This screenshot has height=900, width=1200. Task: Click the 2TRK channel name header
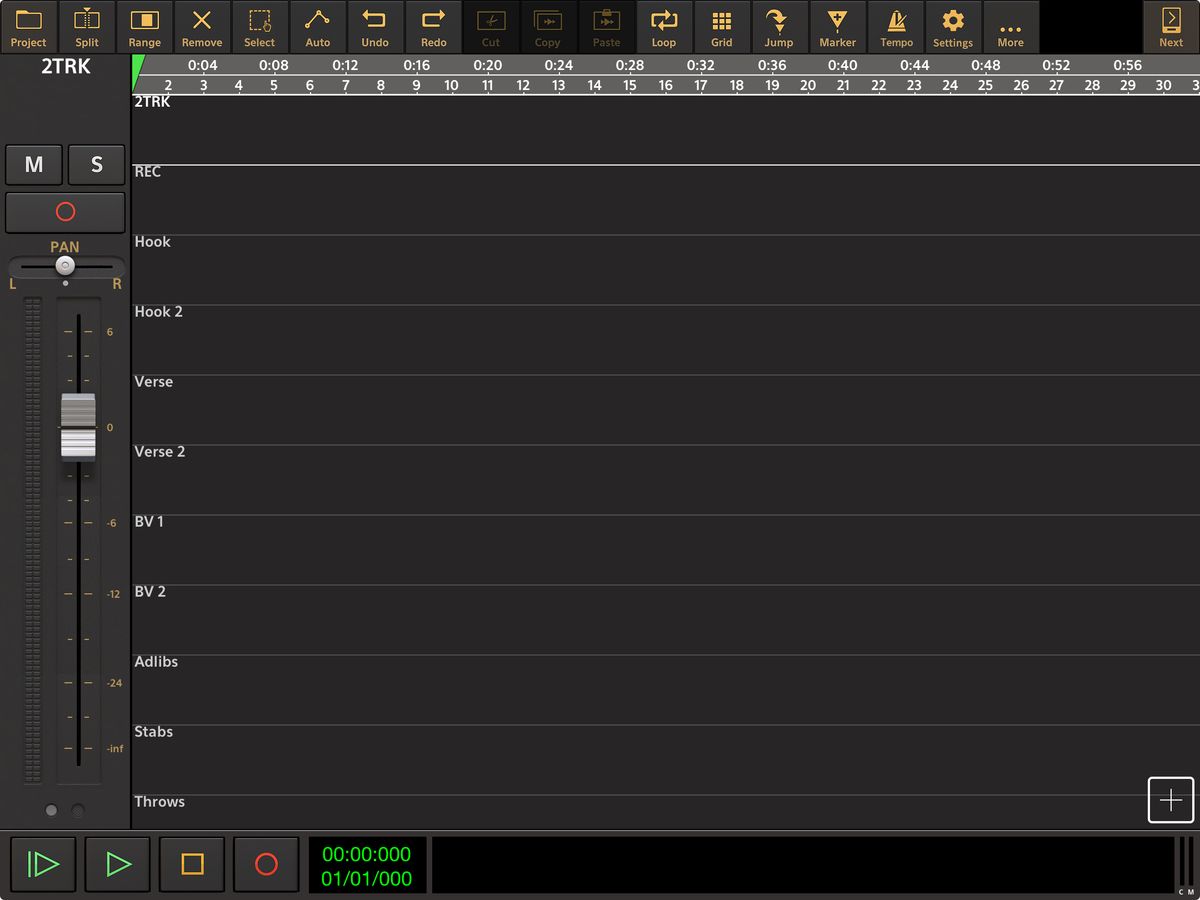tap(65, 67)
